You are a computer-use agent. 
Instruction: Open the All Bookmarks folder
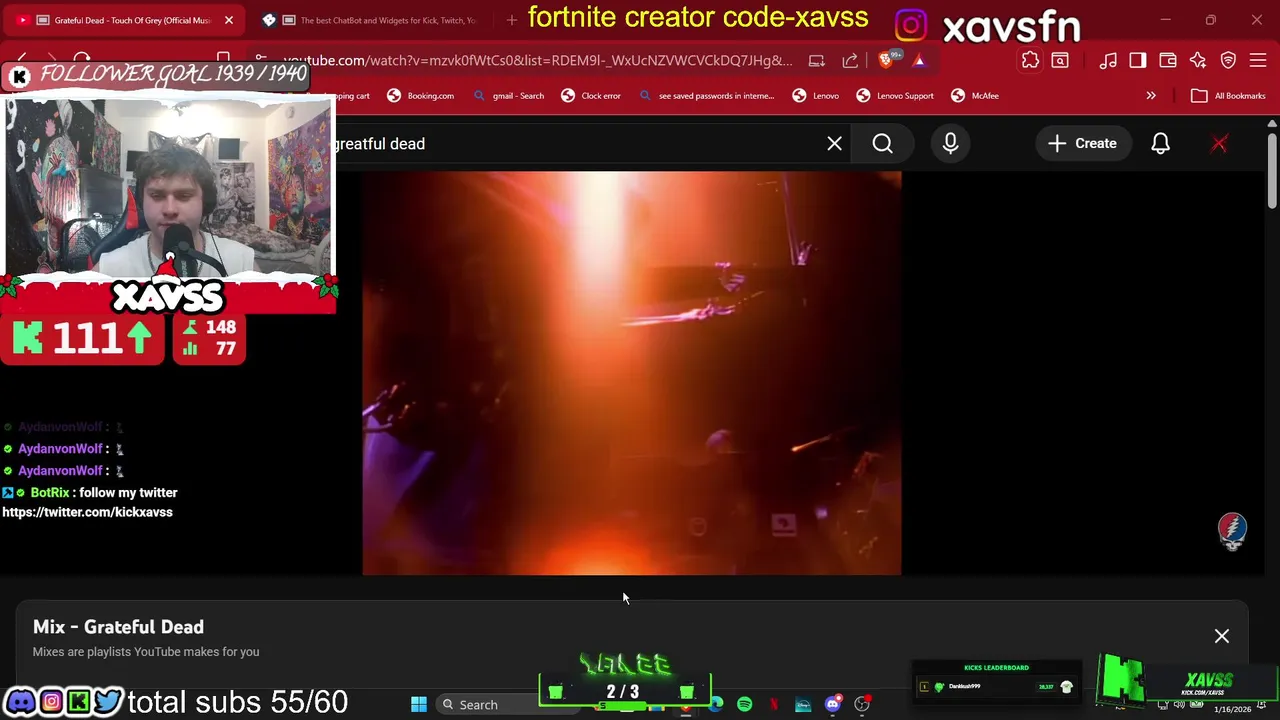[x=1228, y=96]
